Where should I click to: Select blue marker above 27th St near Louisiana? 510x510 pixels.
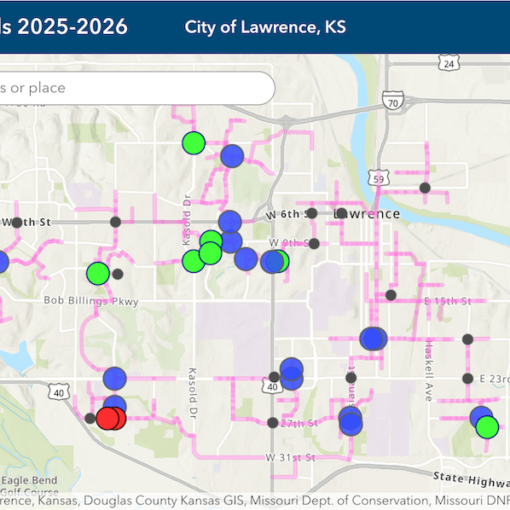pos(350,417)
